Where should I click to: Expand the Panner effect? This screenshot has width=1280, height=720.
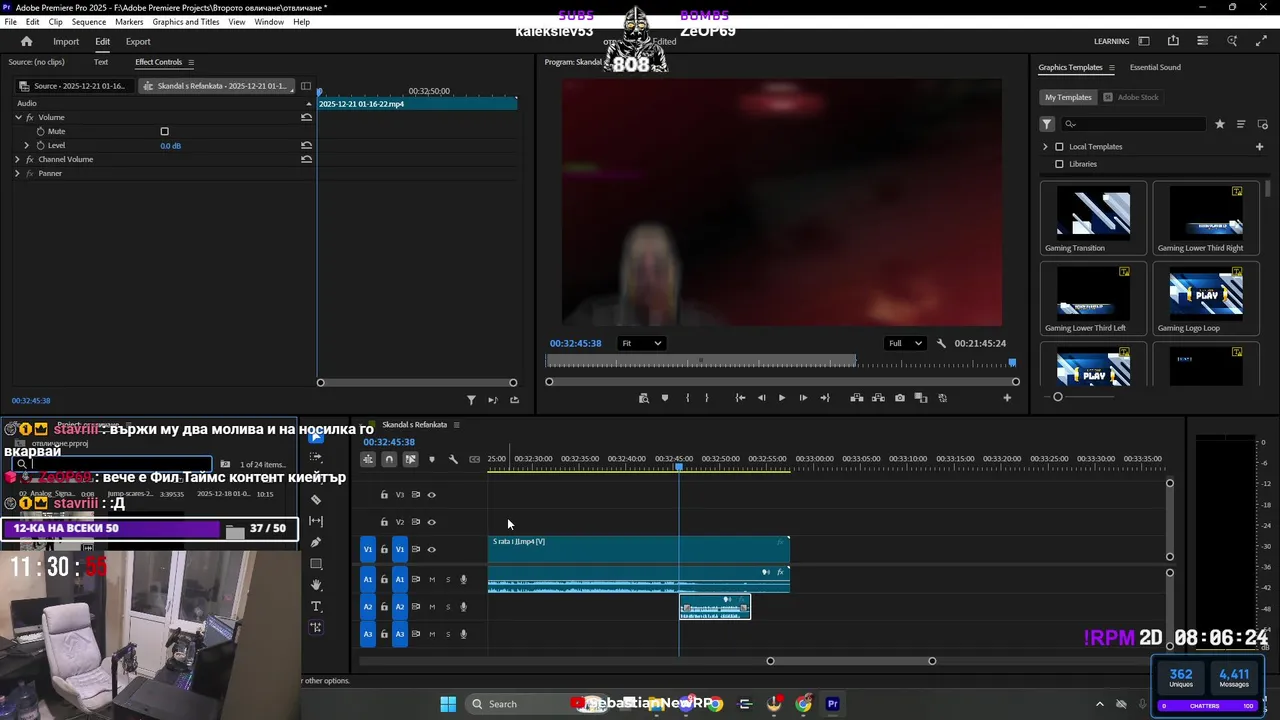point(17,173)
